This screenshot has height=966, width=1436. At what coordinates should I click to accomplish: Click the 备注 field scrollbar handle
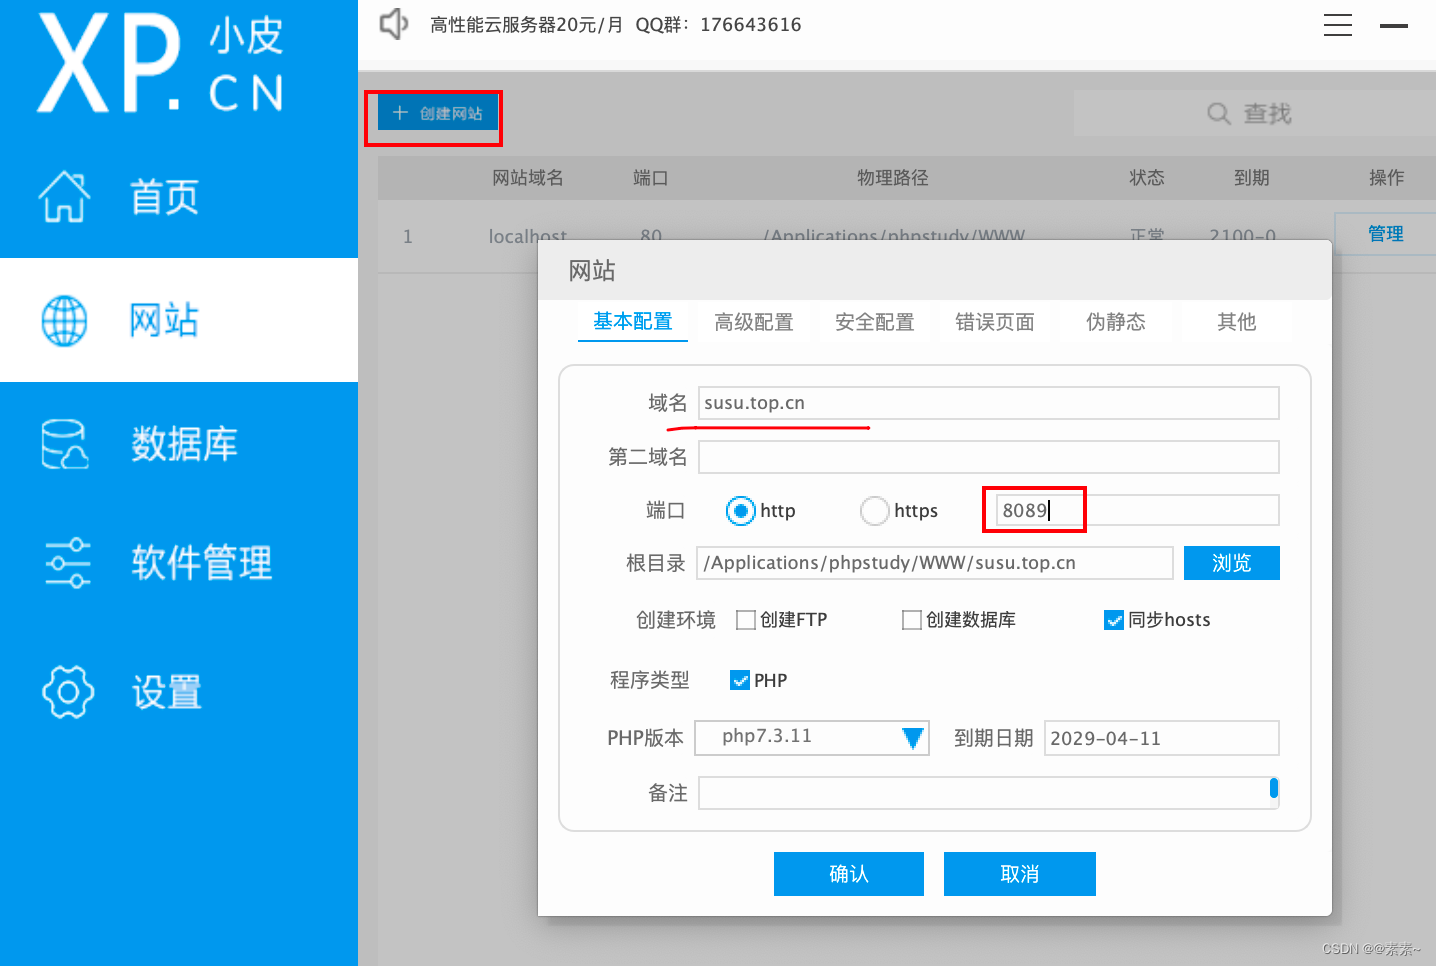coord(1274,788)
